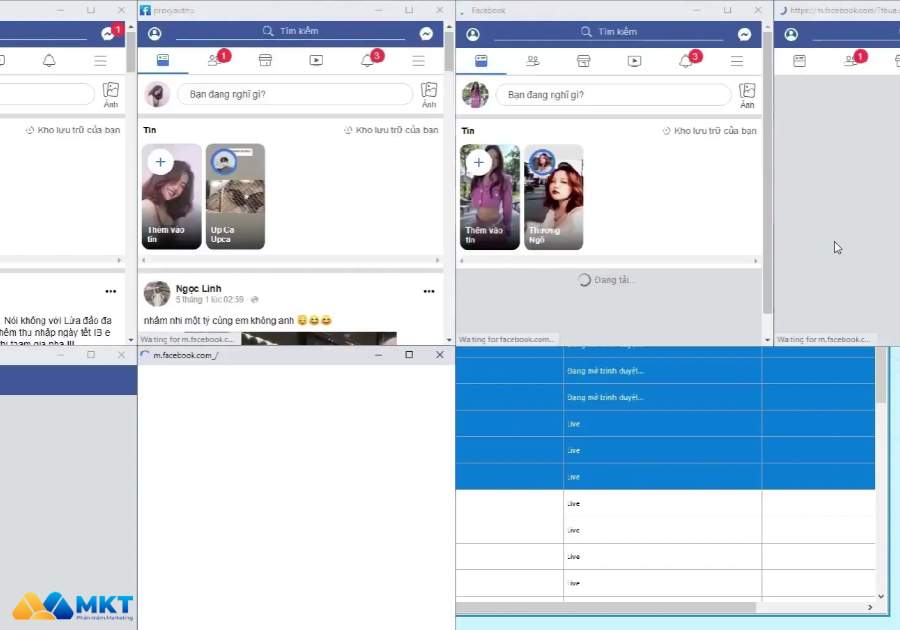Click the user avatar in the Facebook window composer

coord(475,95)
